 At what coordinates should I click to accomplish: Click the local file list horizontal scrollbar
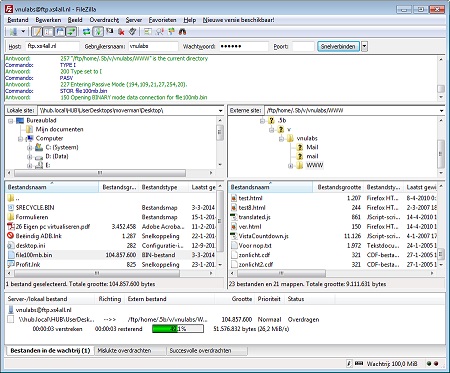[97, 273]
